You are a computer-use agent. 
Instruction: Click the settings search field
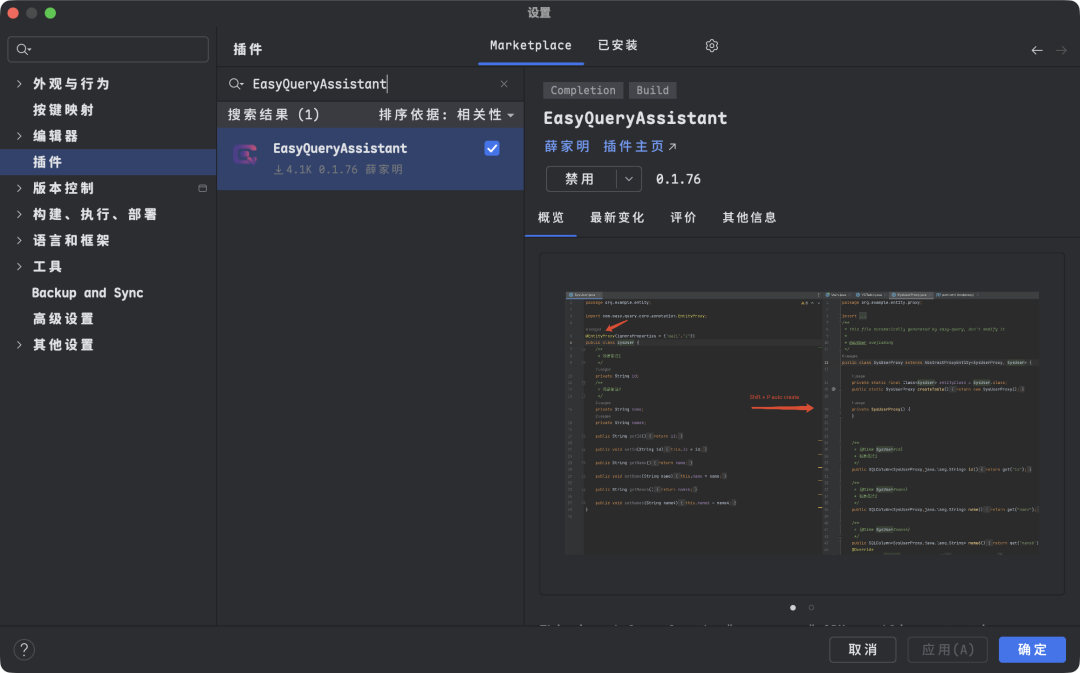coord(108,50)
